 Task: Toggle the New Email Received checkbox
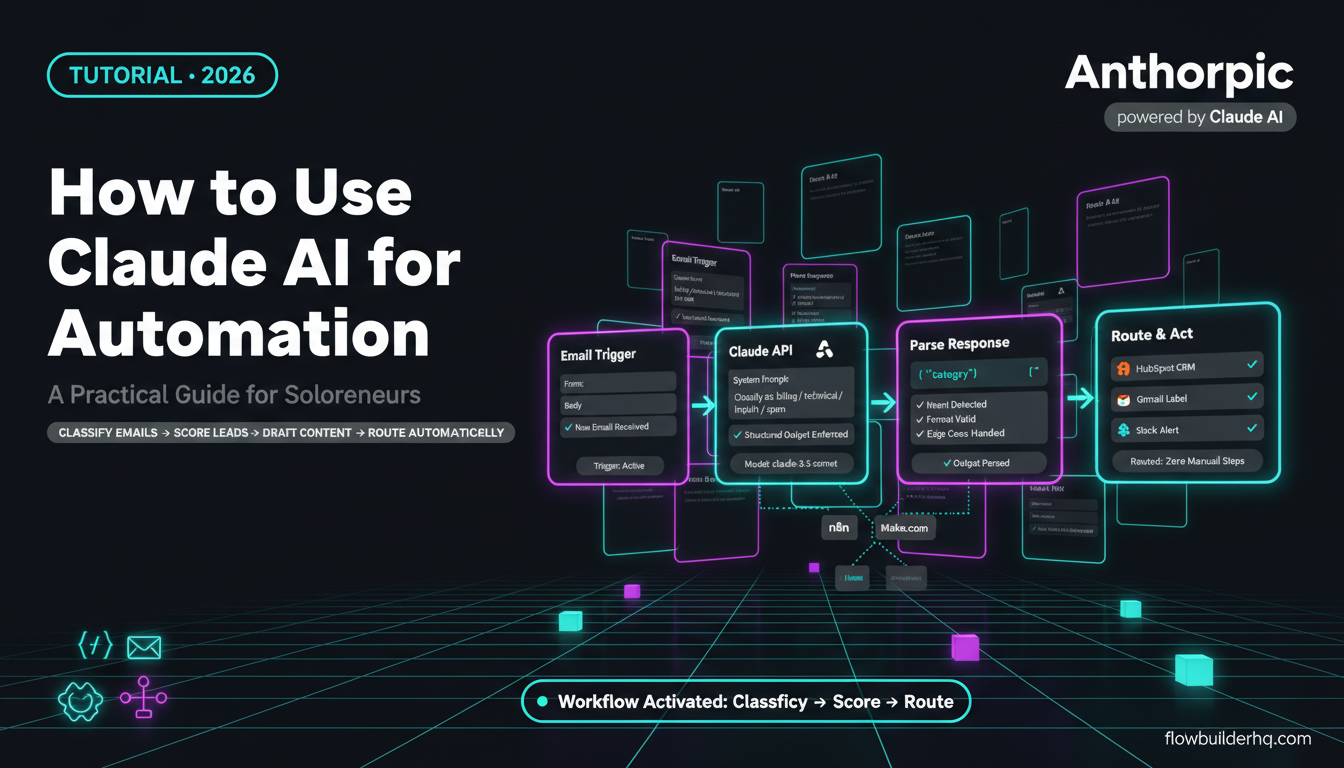[x=568, y=427]
